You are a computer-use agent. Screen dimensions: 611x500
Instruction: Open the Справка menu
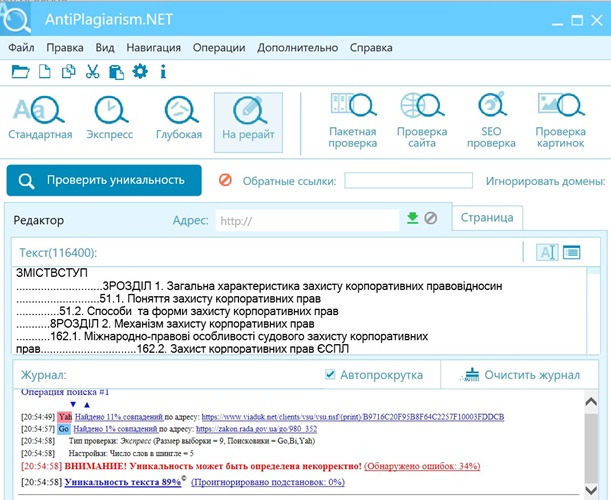pyautogui.click(x=371, y=48)
